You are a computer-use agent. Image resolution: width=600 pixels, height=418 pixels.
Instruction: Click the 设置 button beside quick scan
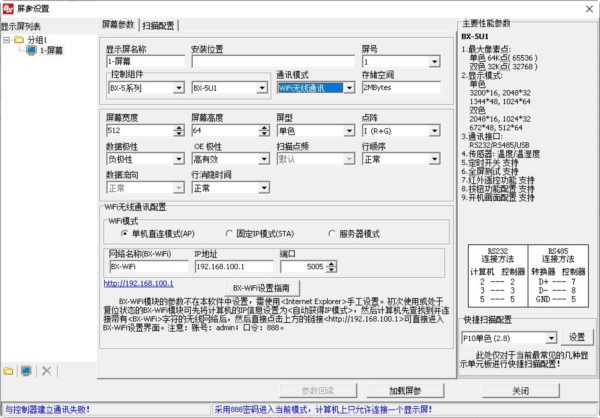[577, 338]
